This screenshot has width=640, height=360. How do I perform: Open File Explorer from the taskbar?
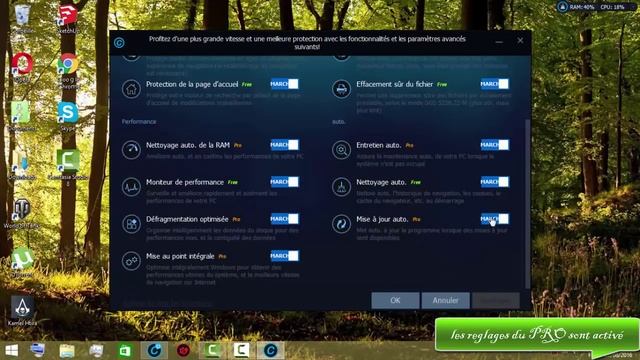pyautogui.click(x=67, y=351)
